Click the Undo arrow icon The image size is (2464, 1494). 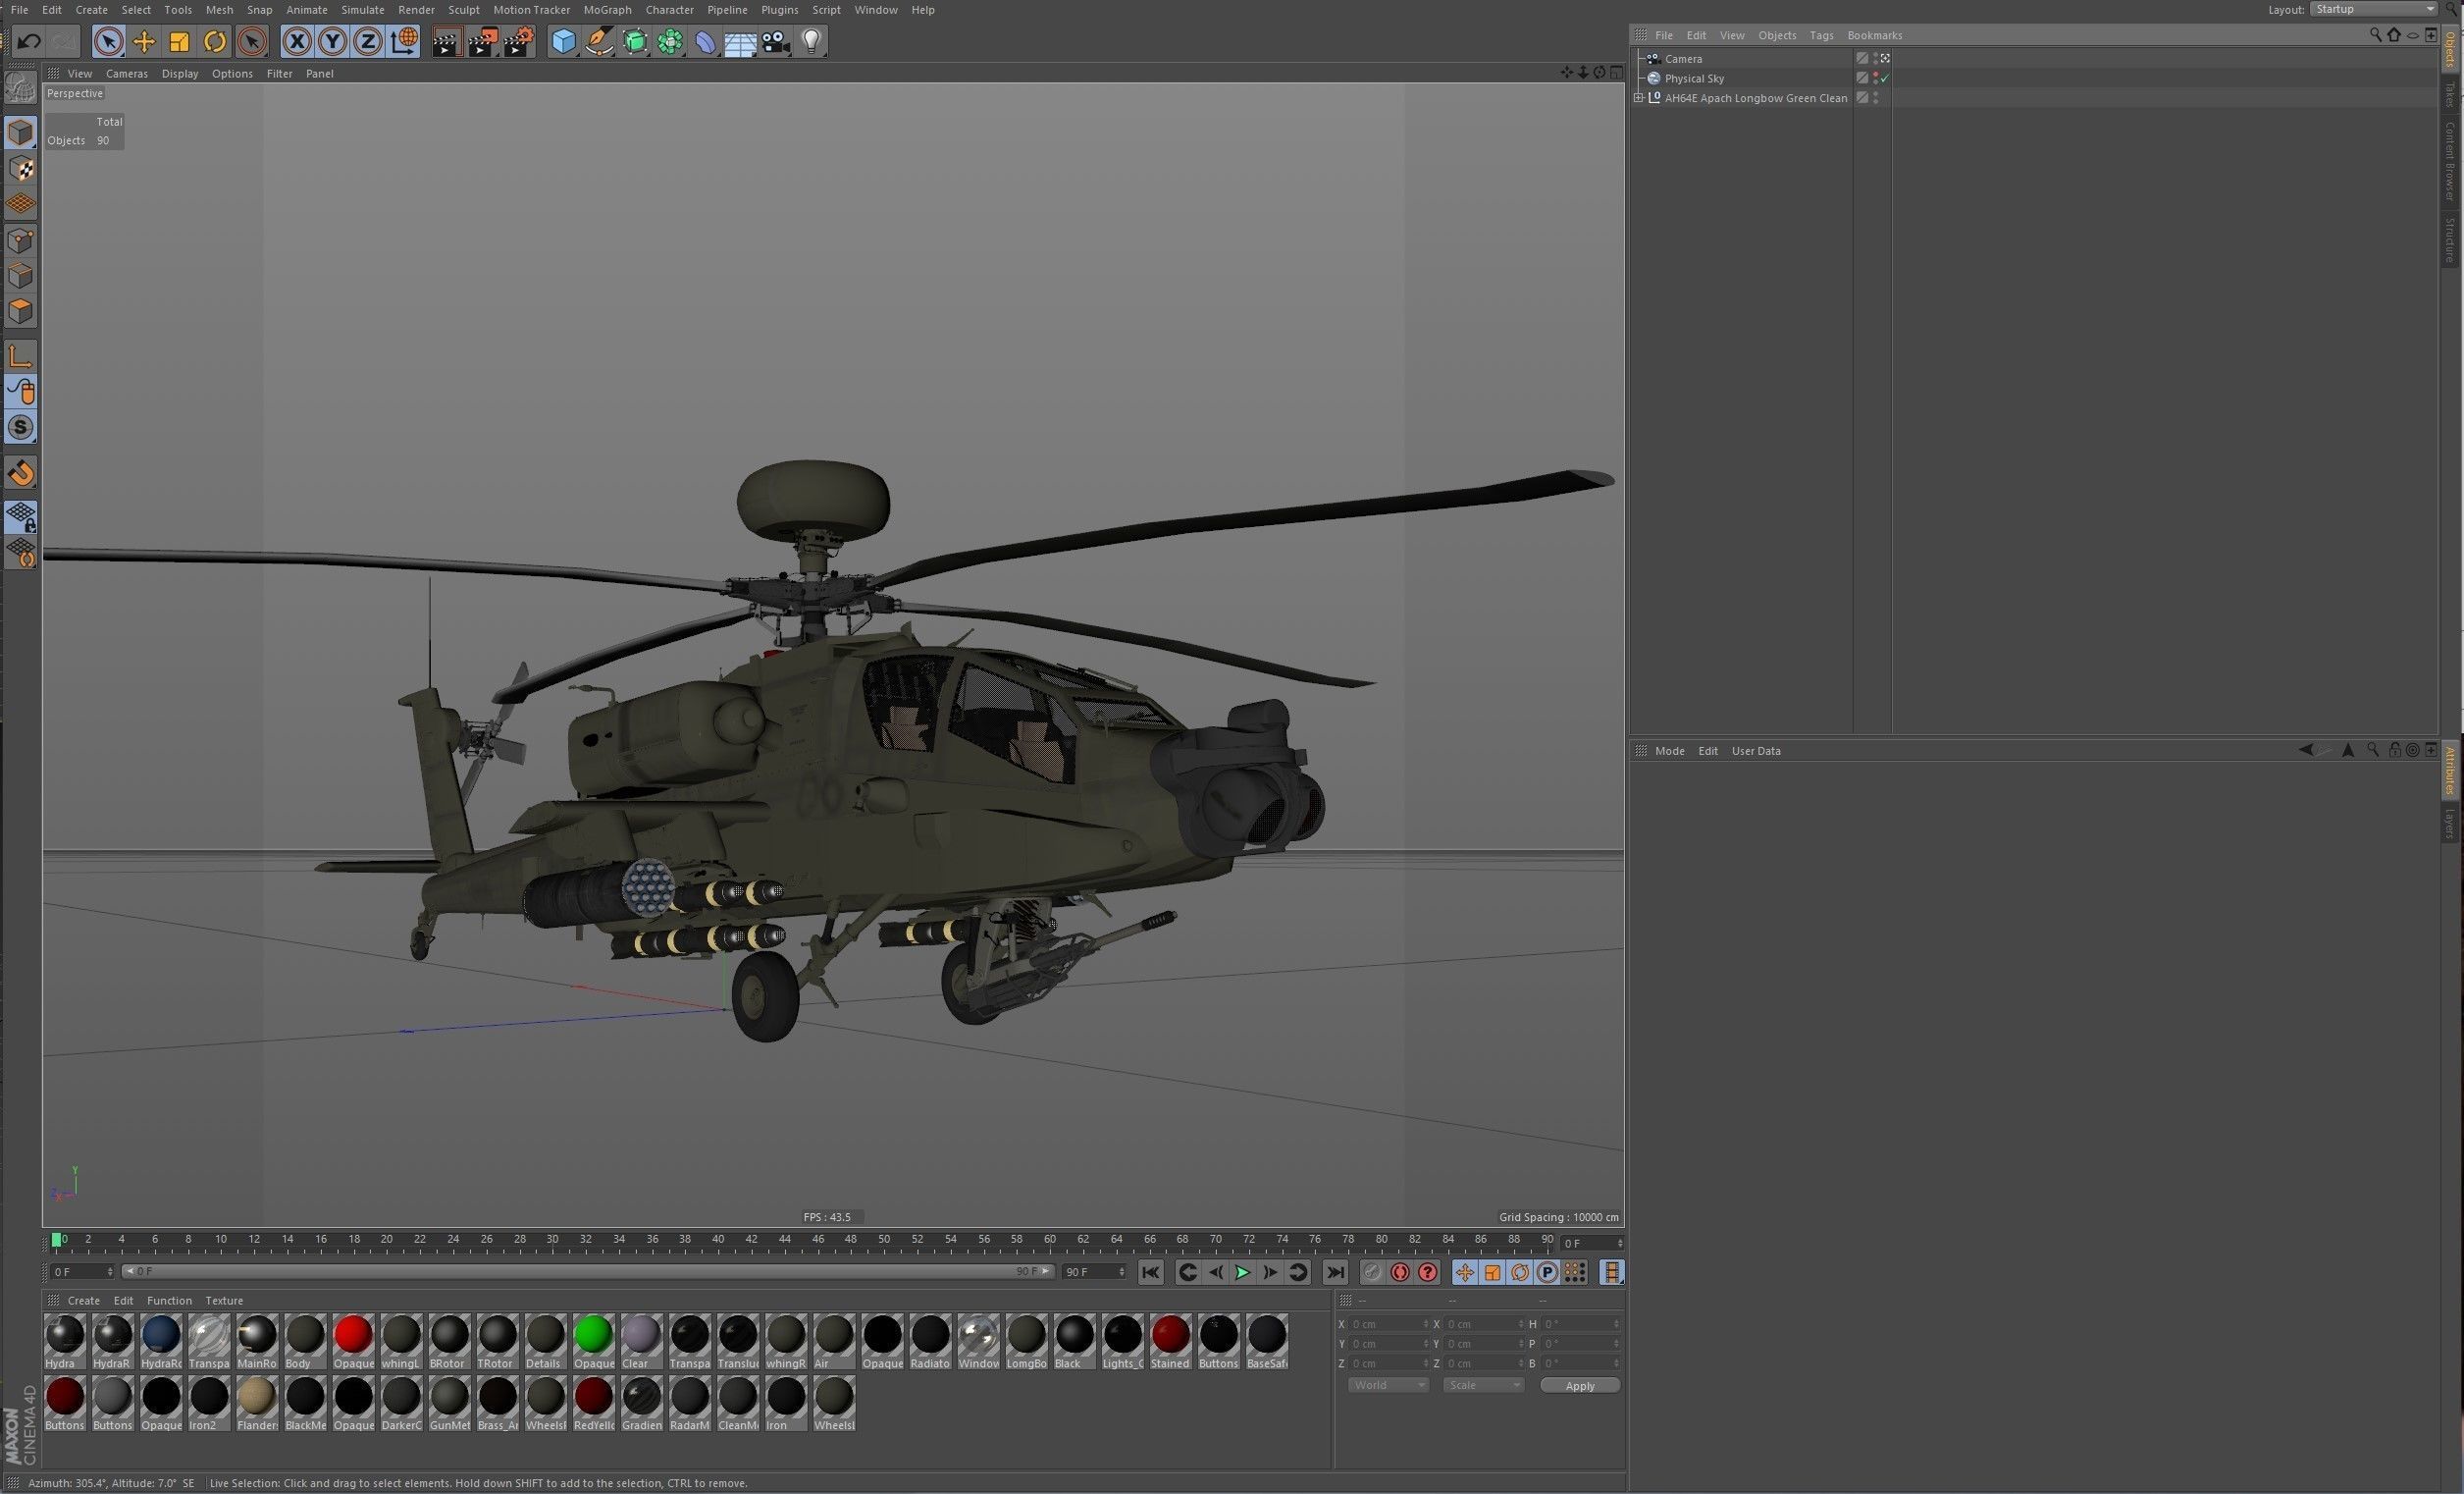[x=28, y=41]
